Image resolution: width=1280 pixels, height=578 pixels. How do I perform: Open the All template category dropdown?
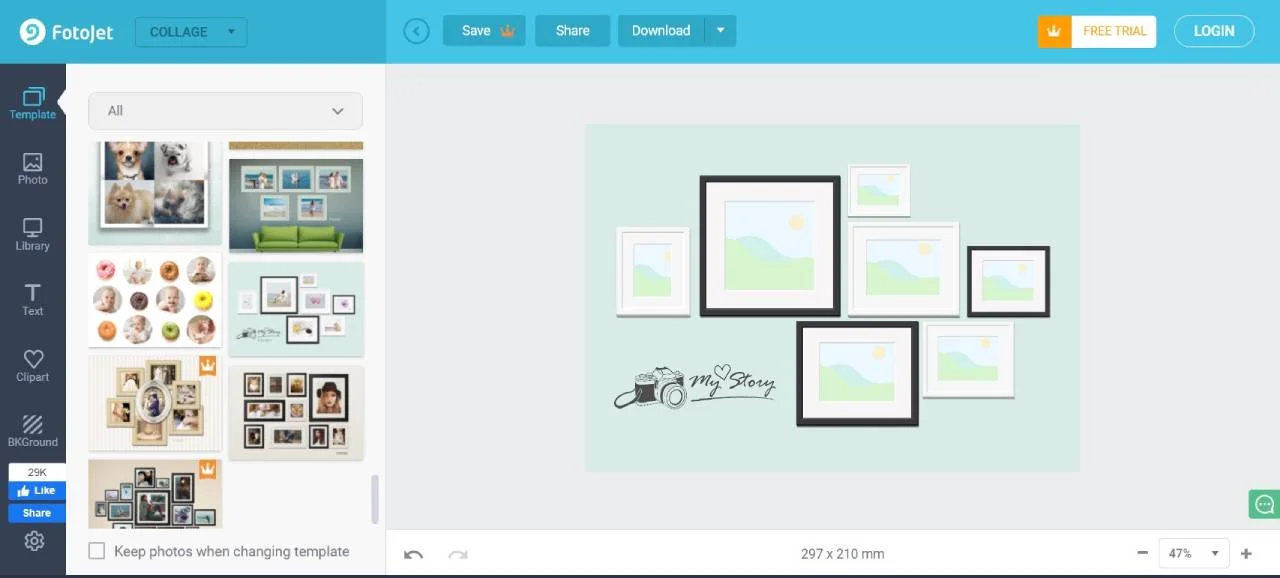224,111
